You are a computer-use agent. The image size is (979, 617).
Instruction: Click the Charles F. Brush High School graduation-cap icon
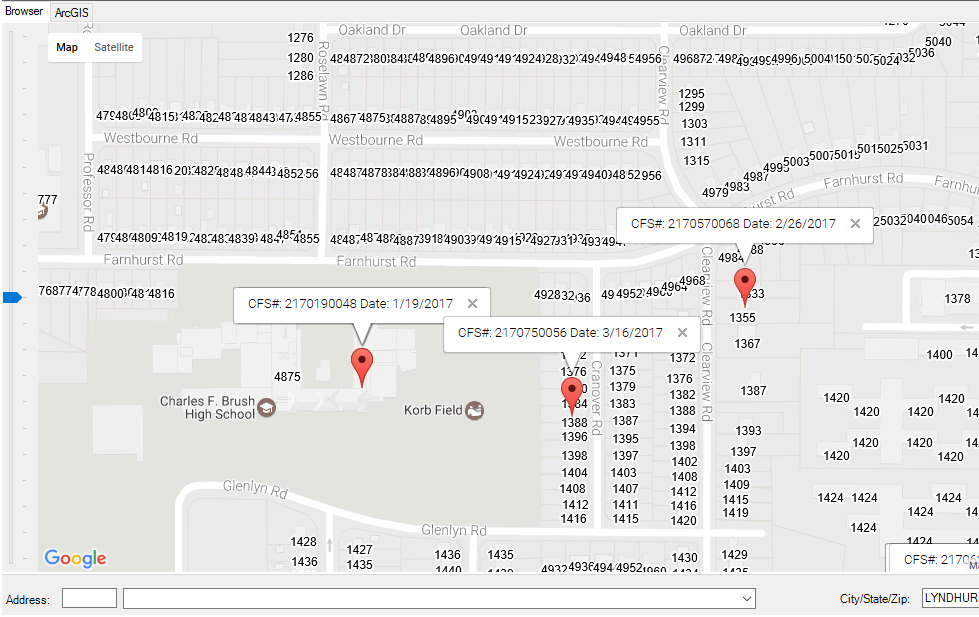coord(267,408)
